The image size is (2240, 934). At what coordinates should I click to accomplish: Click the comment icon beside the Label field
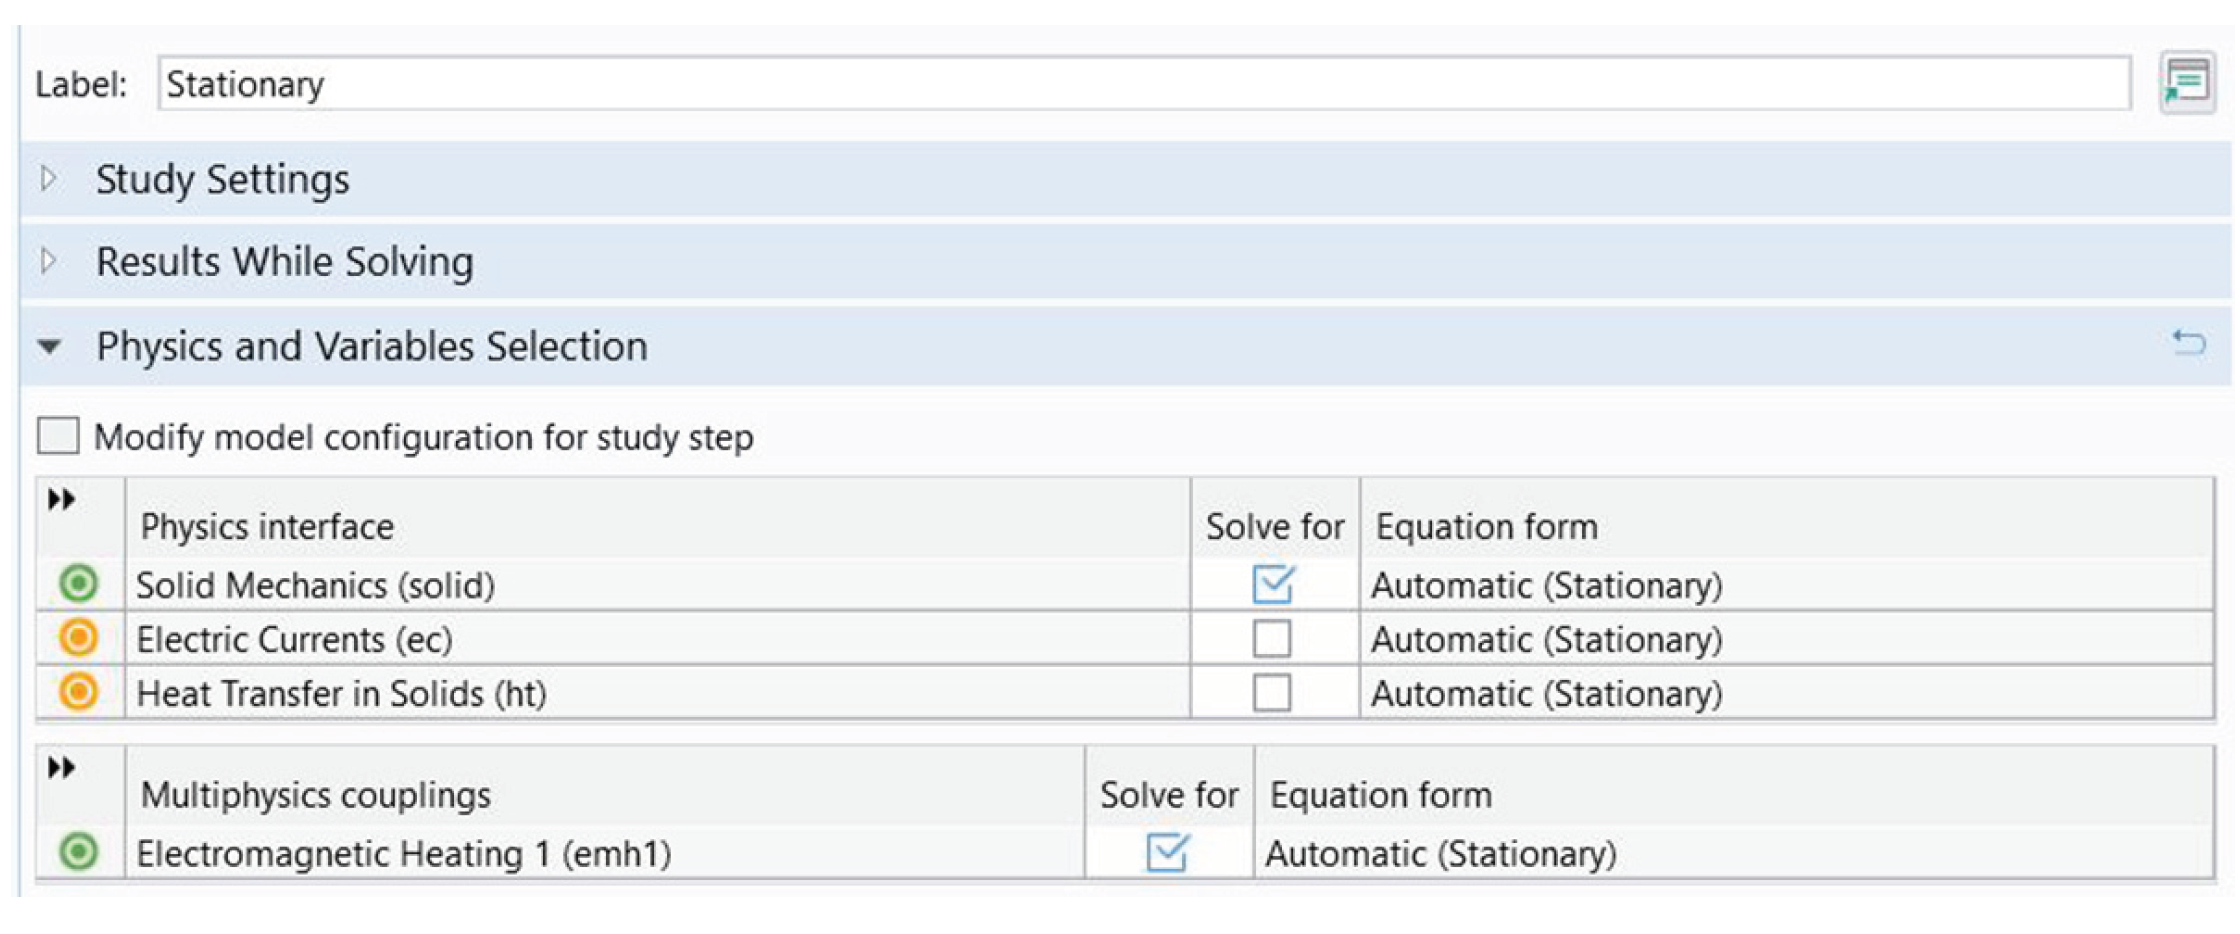click(2186, 84)
